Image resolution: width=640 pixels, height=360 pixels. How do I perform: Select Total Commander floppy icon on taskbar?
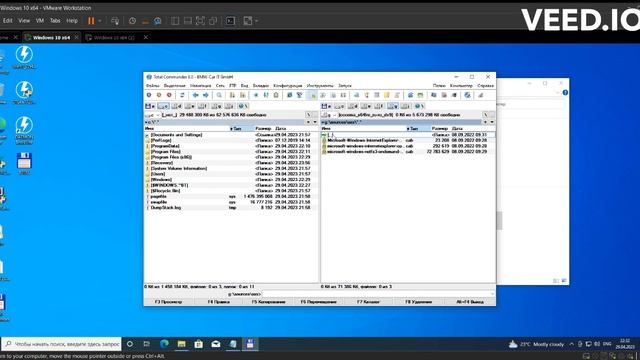point(250,344)
